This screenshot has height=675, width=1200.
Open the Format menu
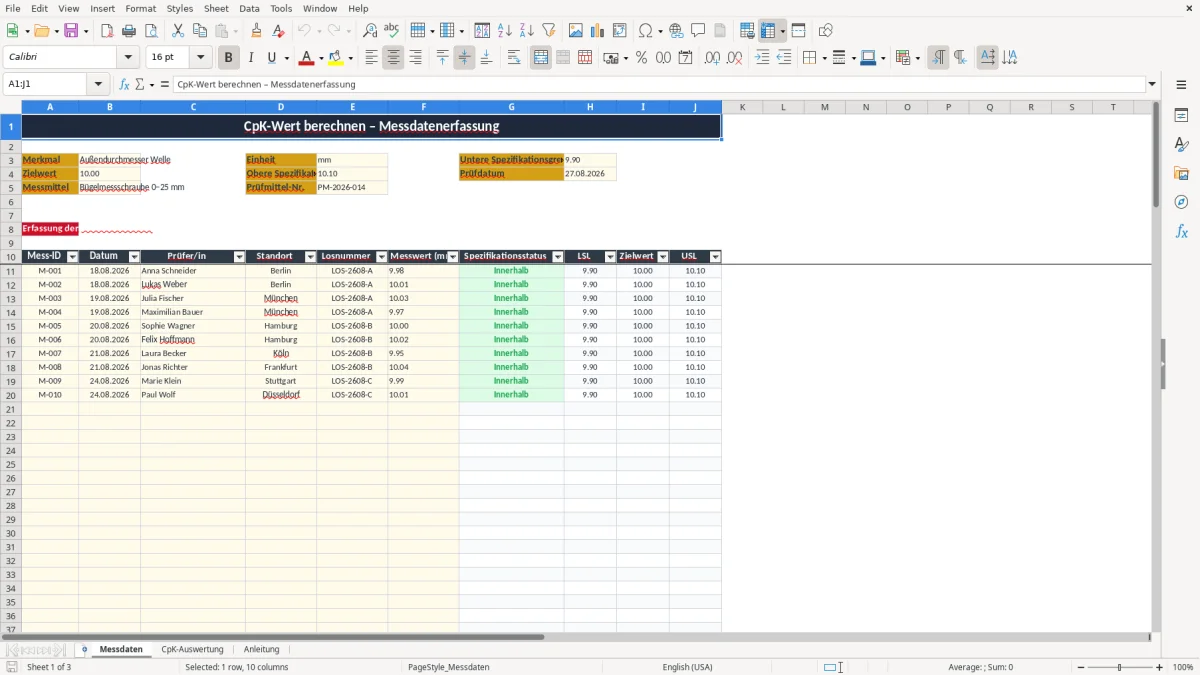[140, 8]
